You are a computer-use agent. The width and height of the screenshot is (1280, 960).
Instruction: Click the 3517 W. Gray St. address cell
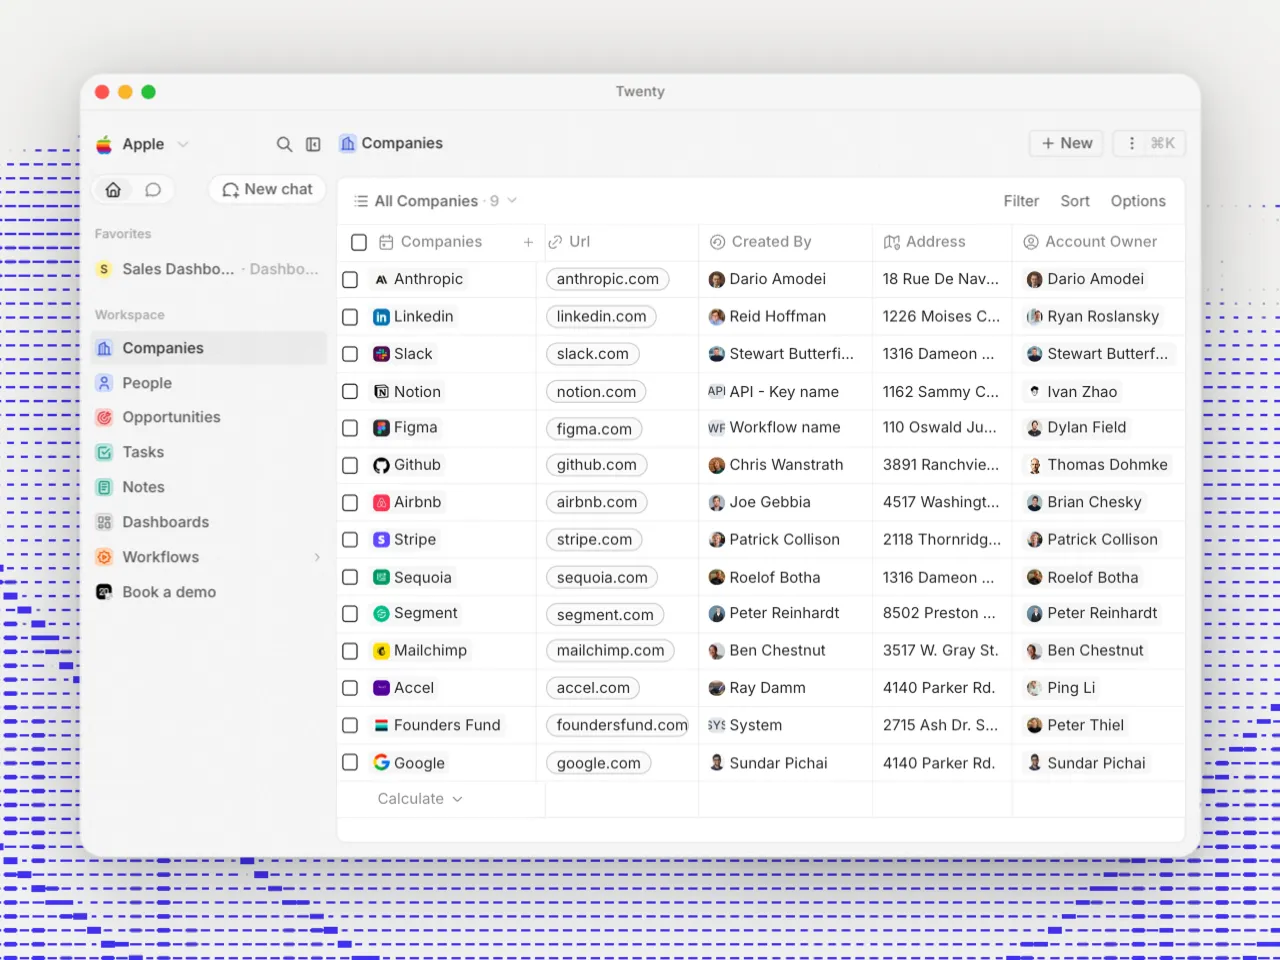point(941,651)
